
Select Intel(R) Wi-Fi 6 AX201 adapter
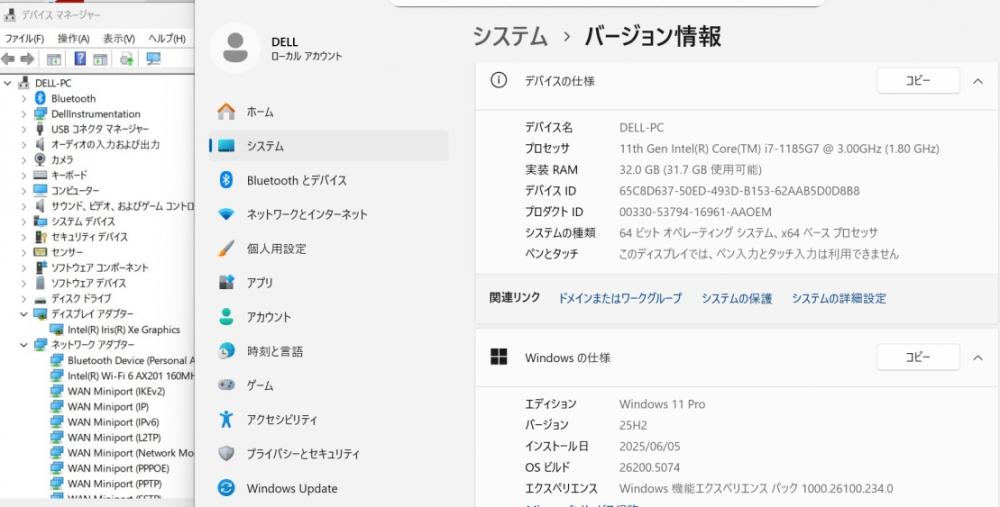click(x=131, y=376)
